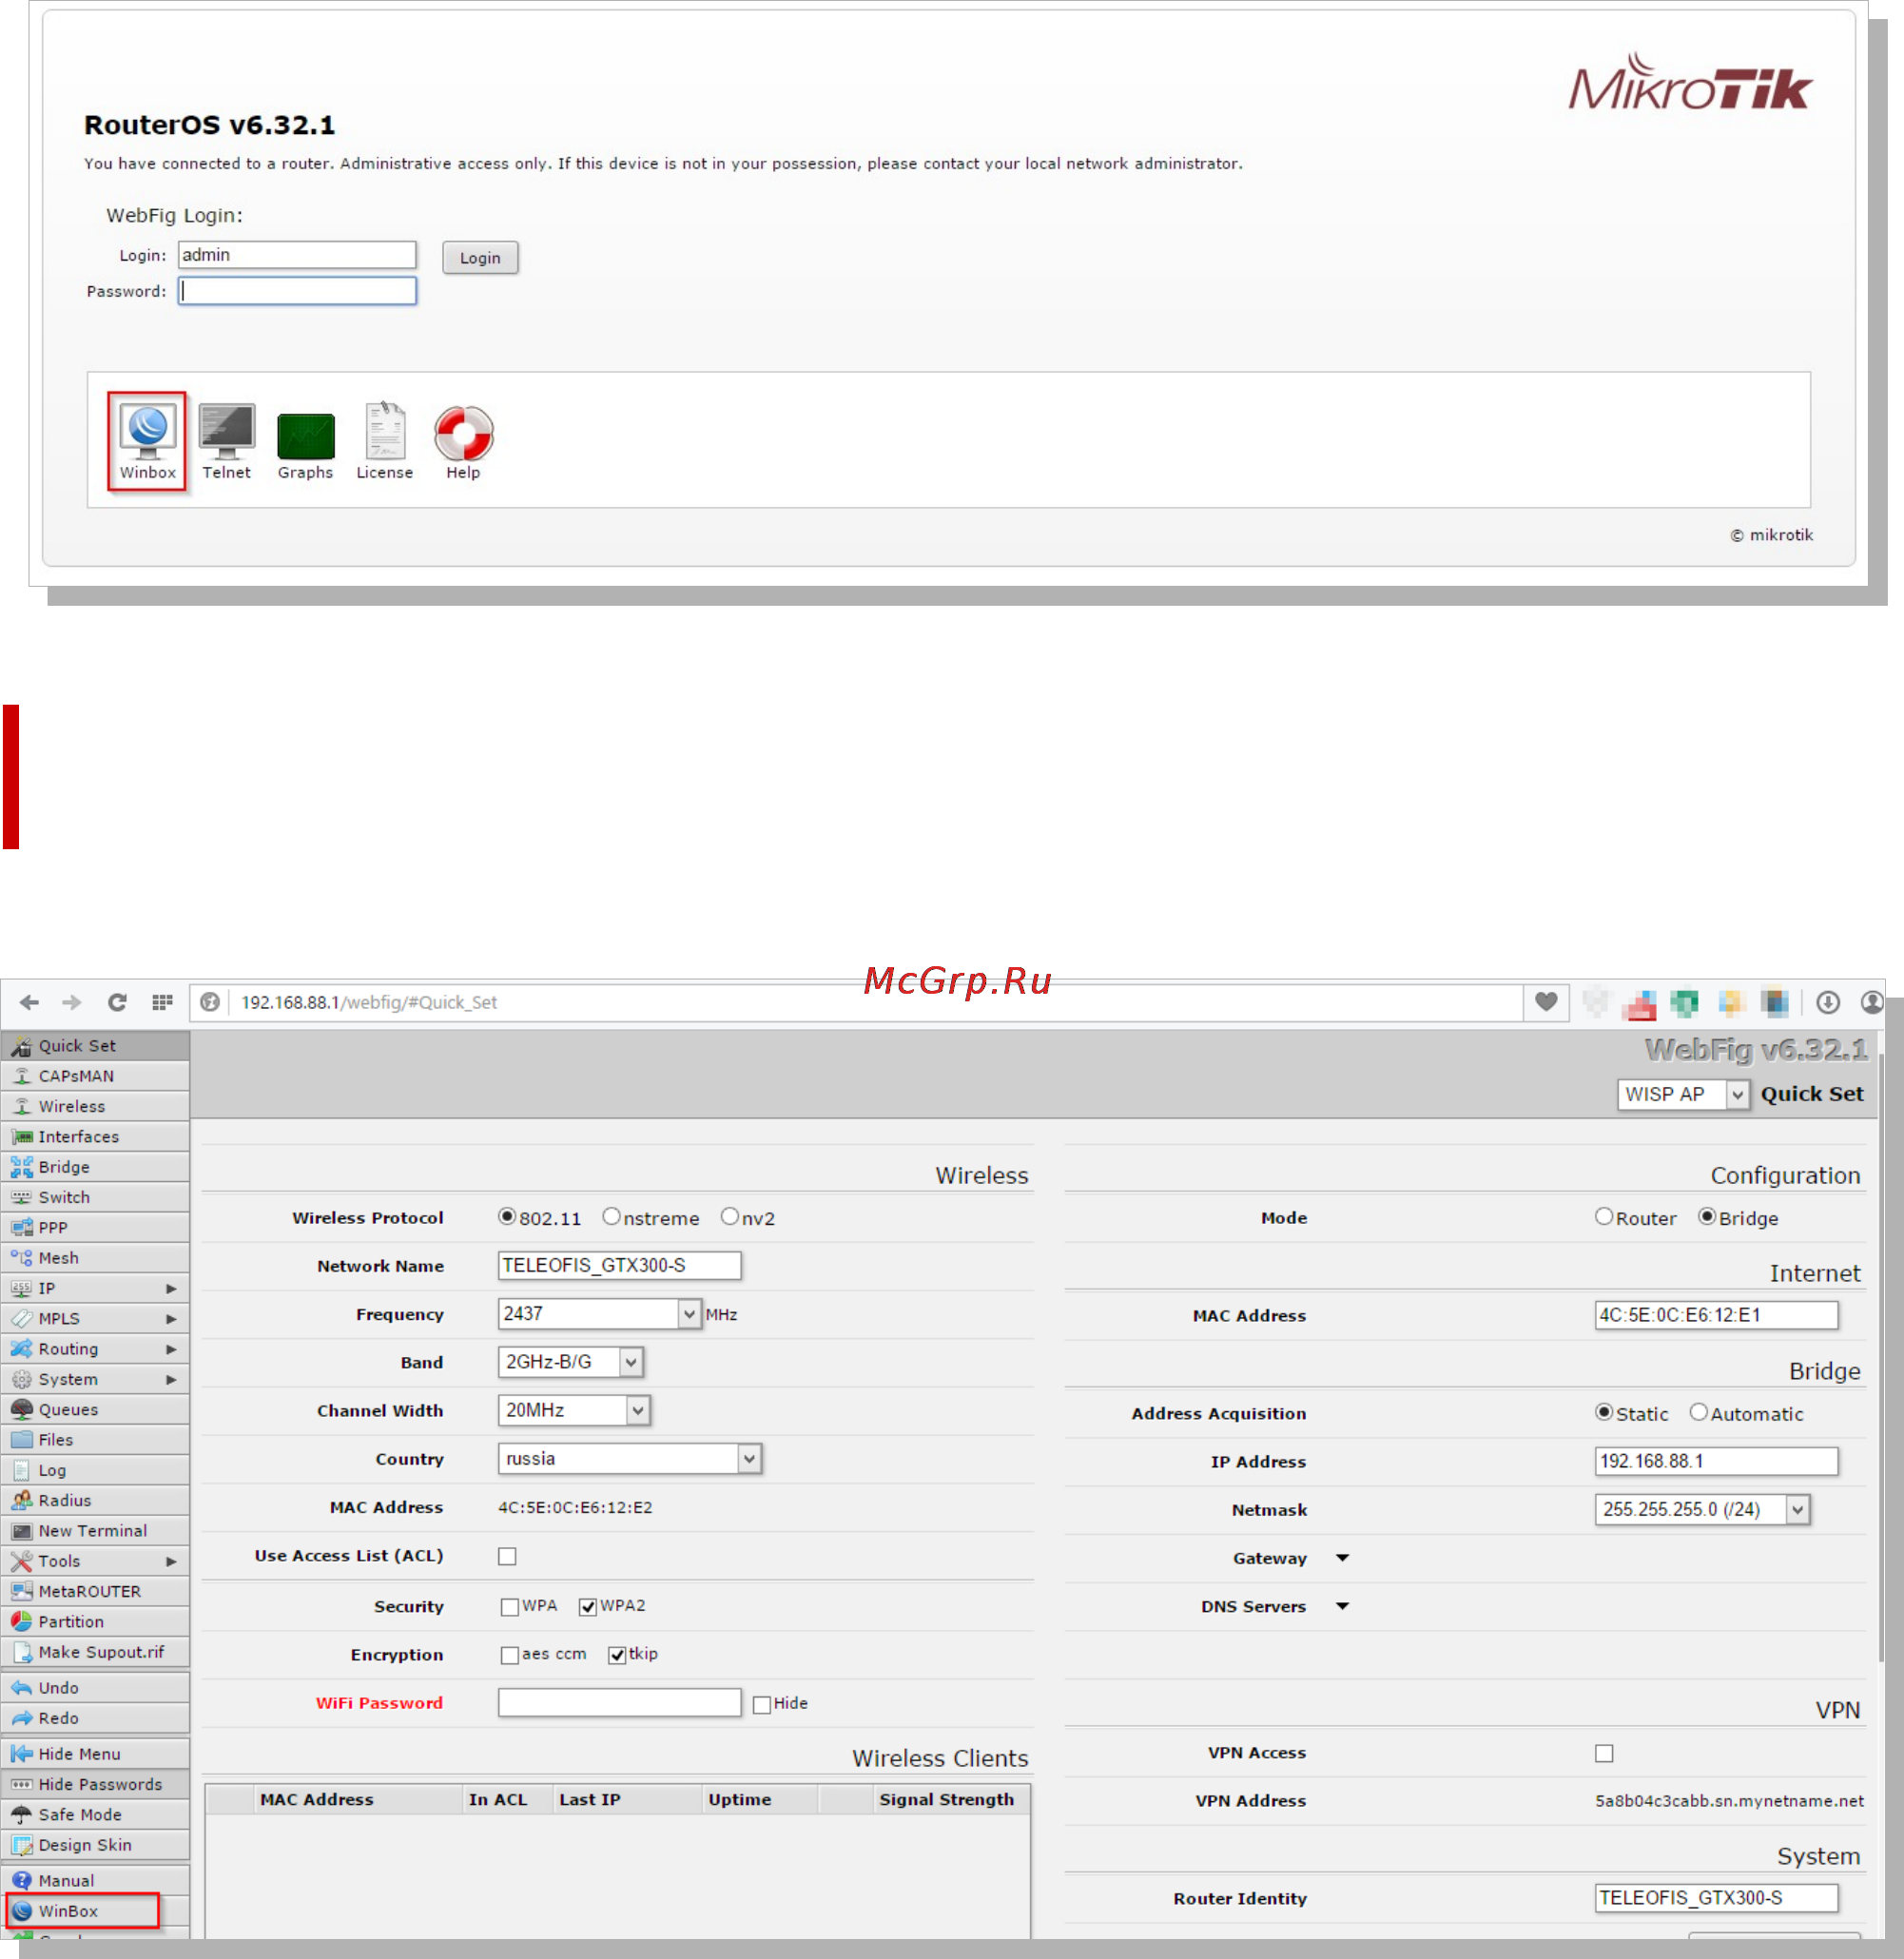1904x1959 pixels.
Task: Open the Radius sidebar entry
Action: (95, 1500)
